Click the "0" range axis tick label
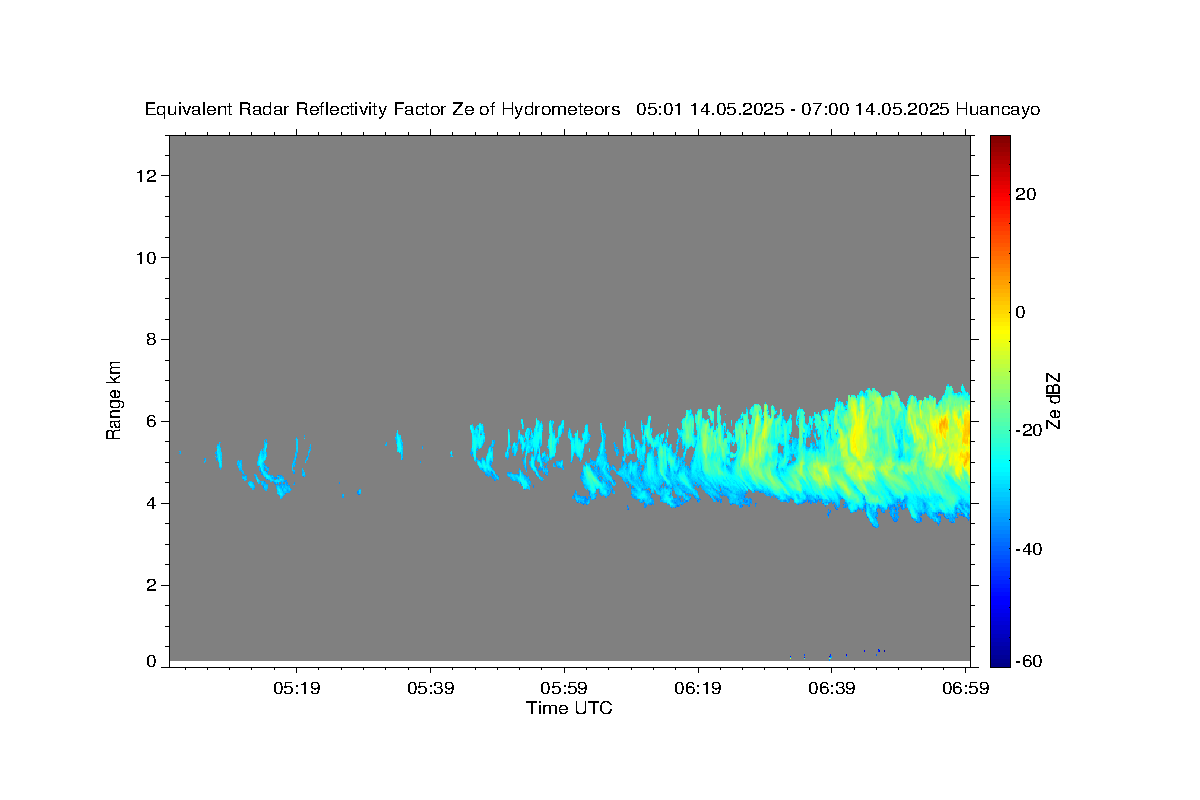Screen dimensions: 1200x800 pos(152,661)
